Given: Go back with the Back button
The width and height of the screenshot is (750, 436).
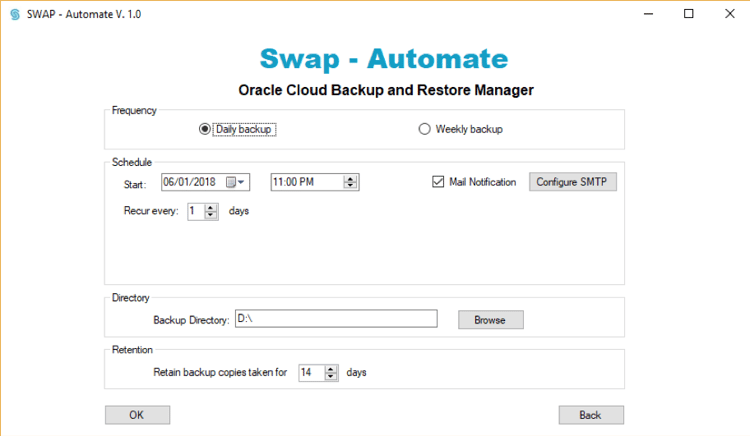Looking at the screenshot, I should (591, 415).
